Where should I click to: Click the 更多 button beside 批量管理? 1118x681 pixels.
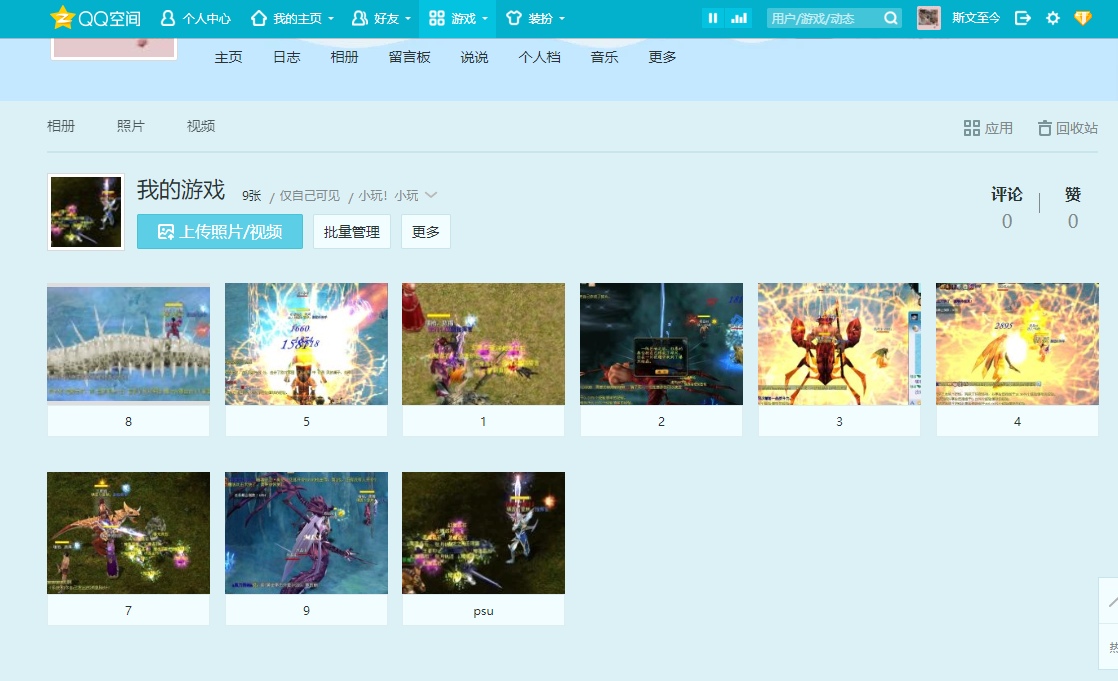tap(426, 232)
